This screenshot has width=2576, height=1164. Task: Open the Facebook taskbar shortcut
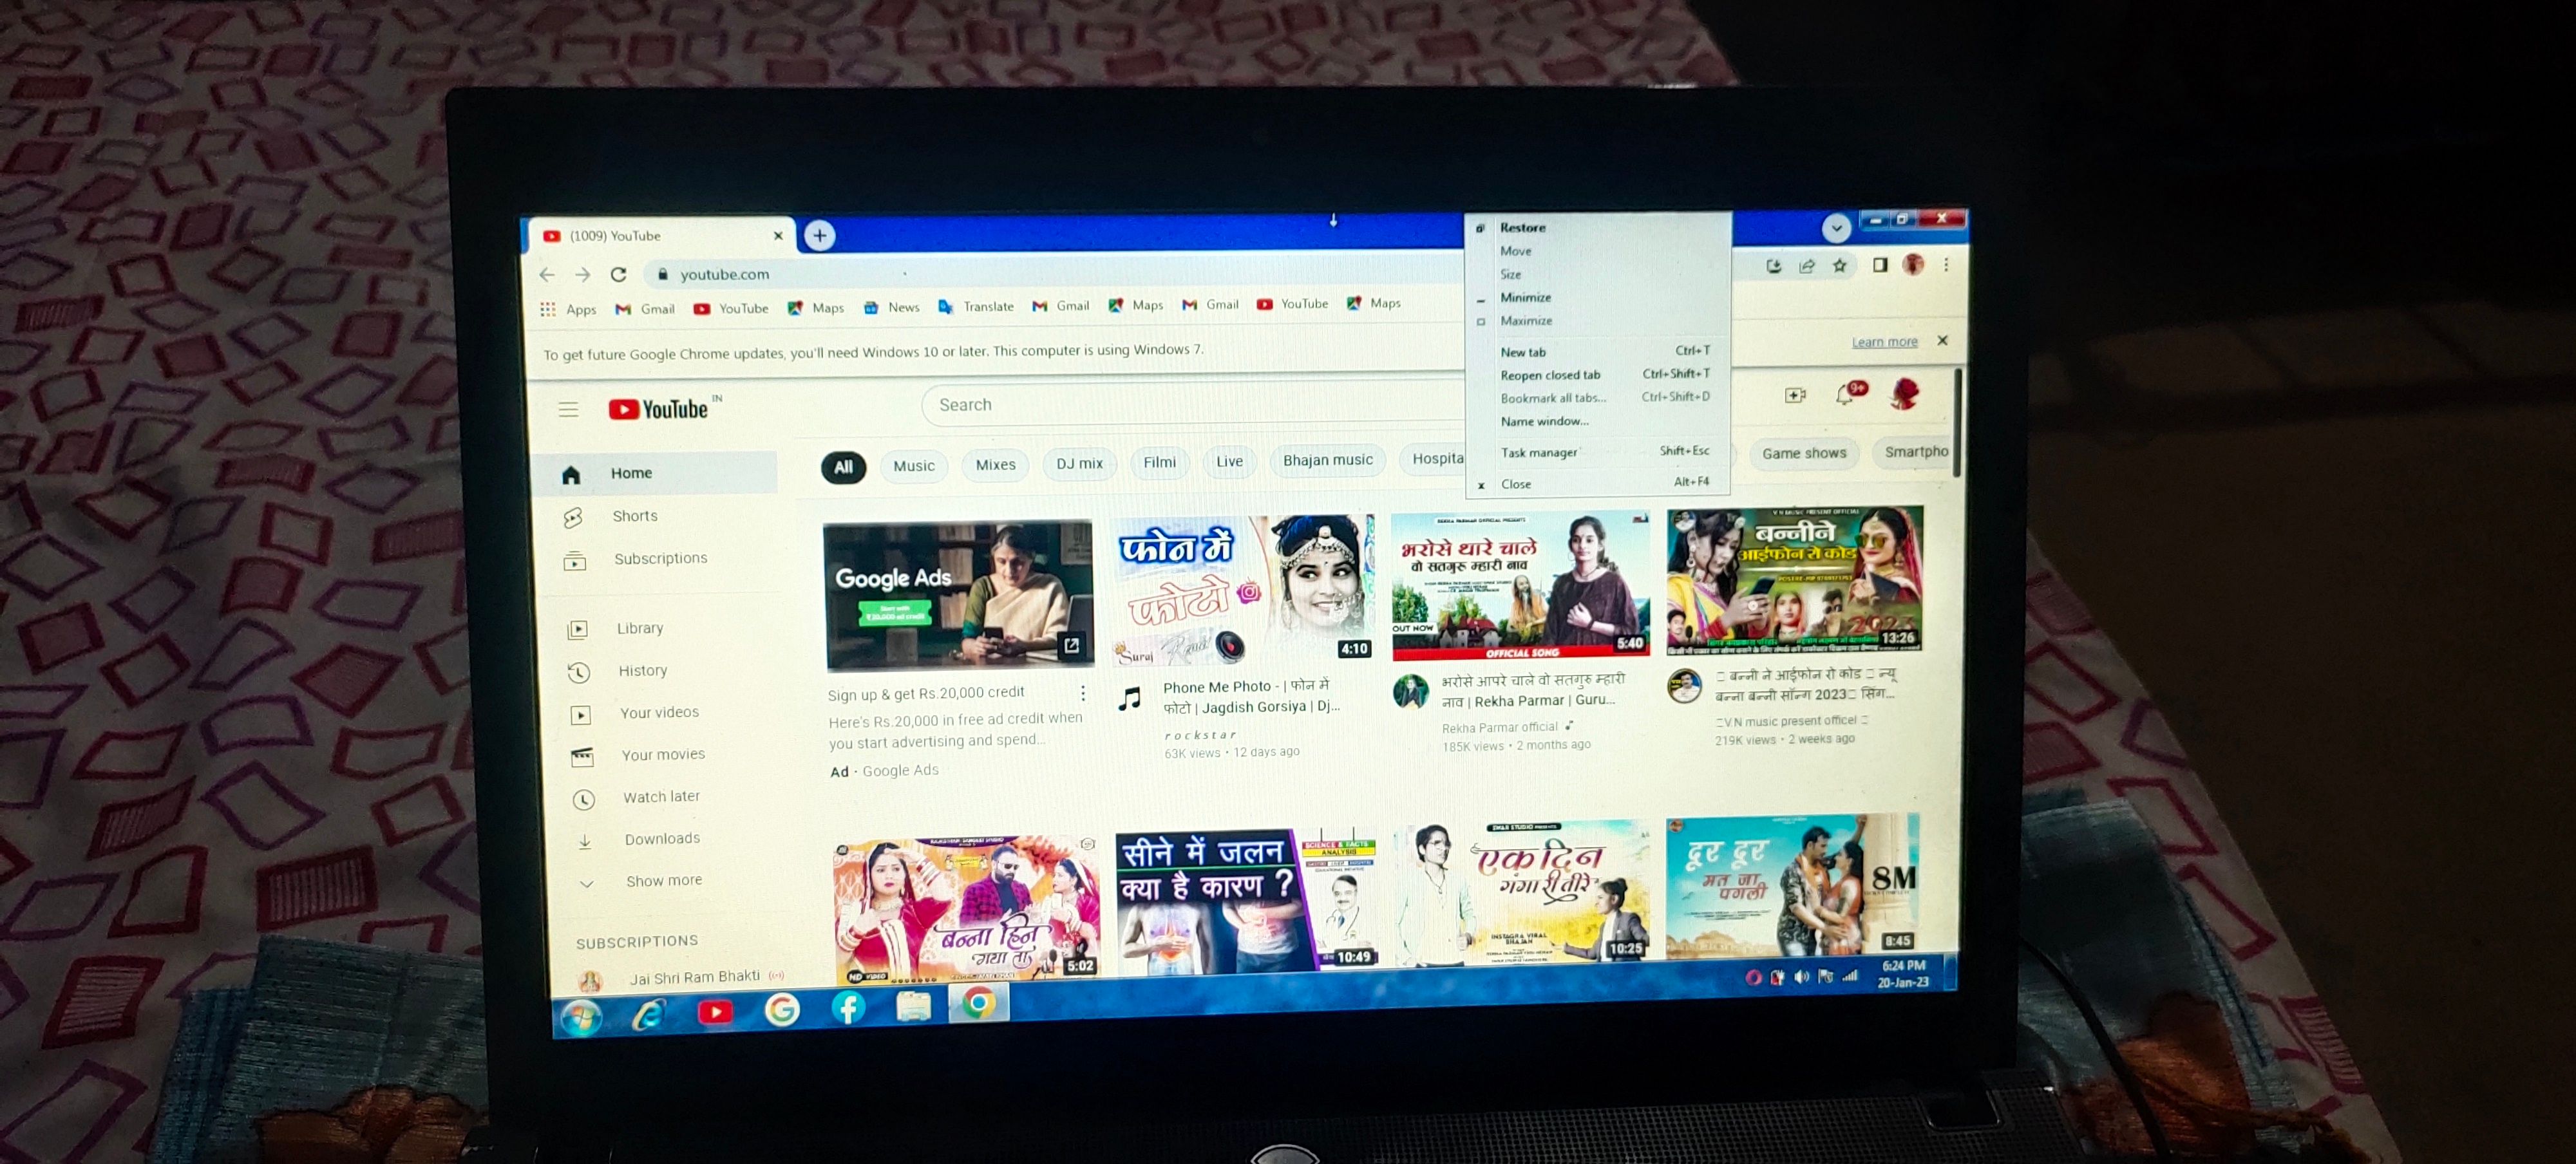coord(848,1008)
